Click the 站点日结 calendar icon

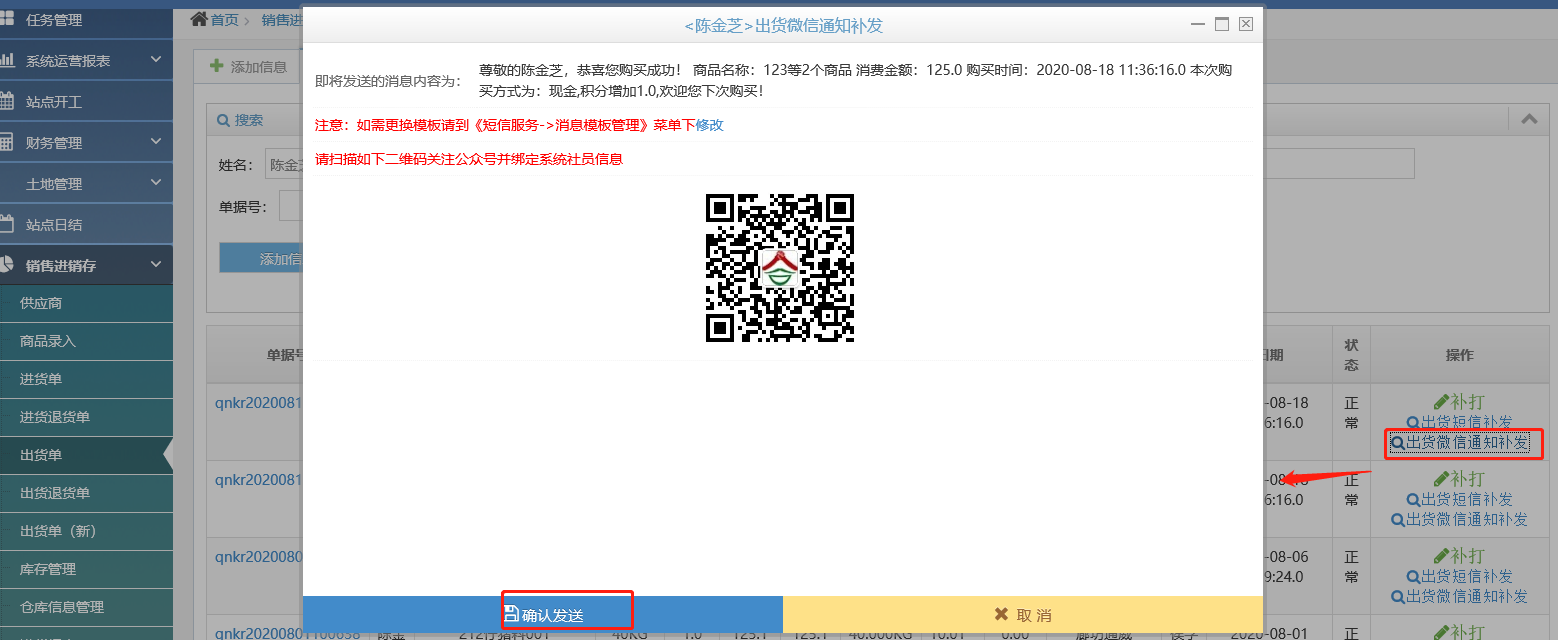6,224
